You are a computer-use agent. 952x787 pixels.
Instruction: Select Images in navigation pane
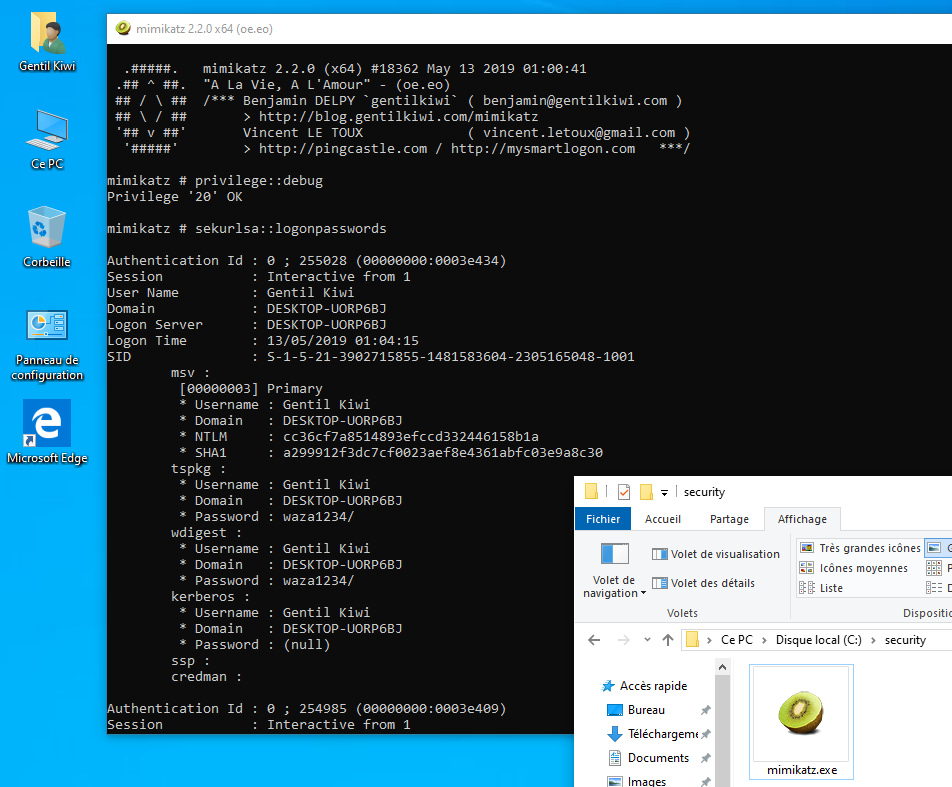(x=636, y=782)
